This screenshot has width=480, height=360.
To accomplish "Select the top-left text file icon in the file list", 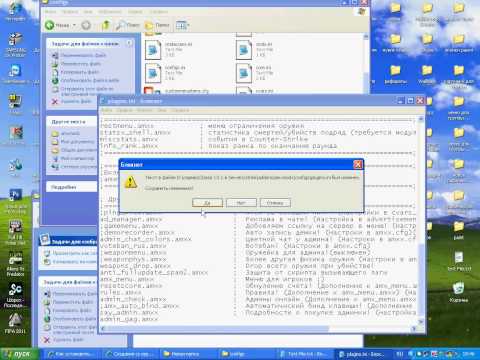I will (x=153, y=50).
